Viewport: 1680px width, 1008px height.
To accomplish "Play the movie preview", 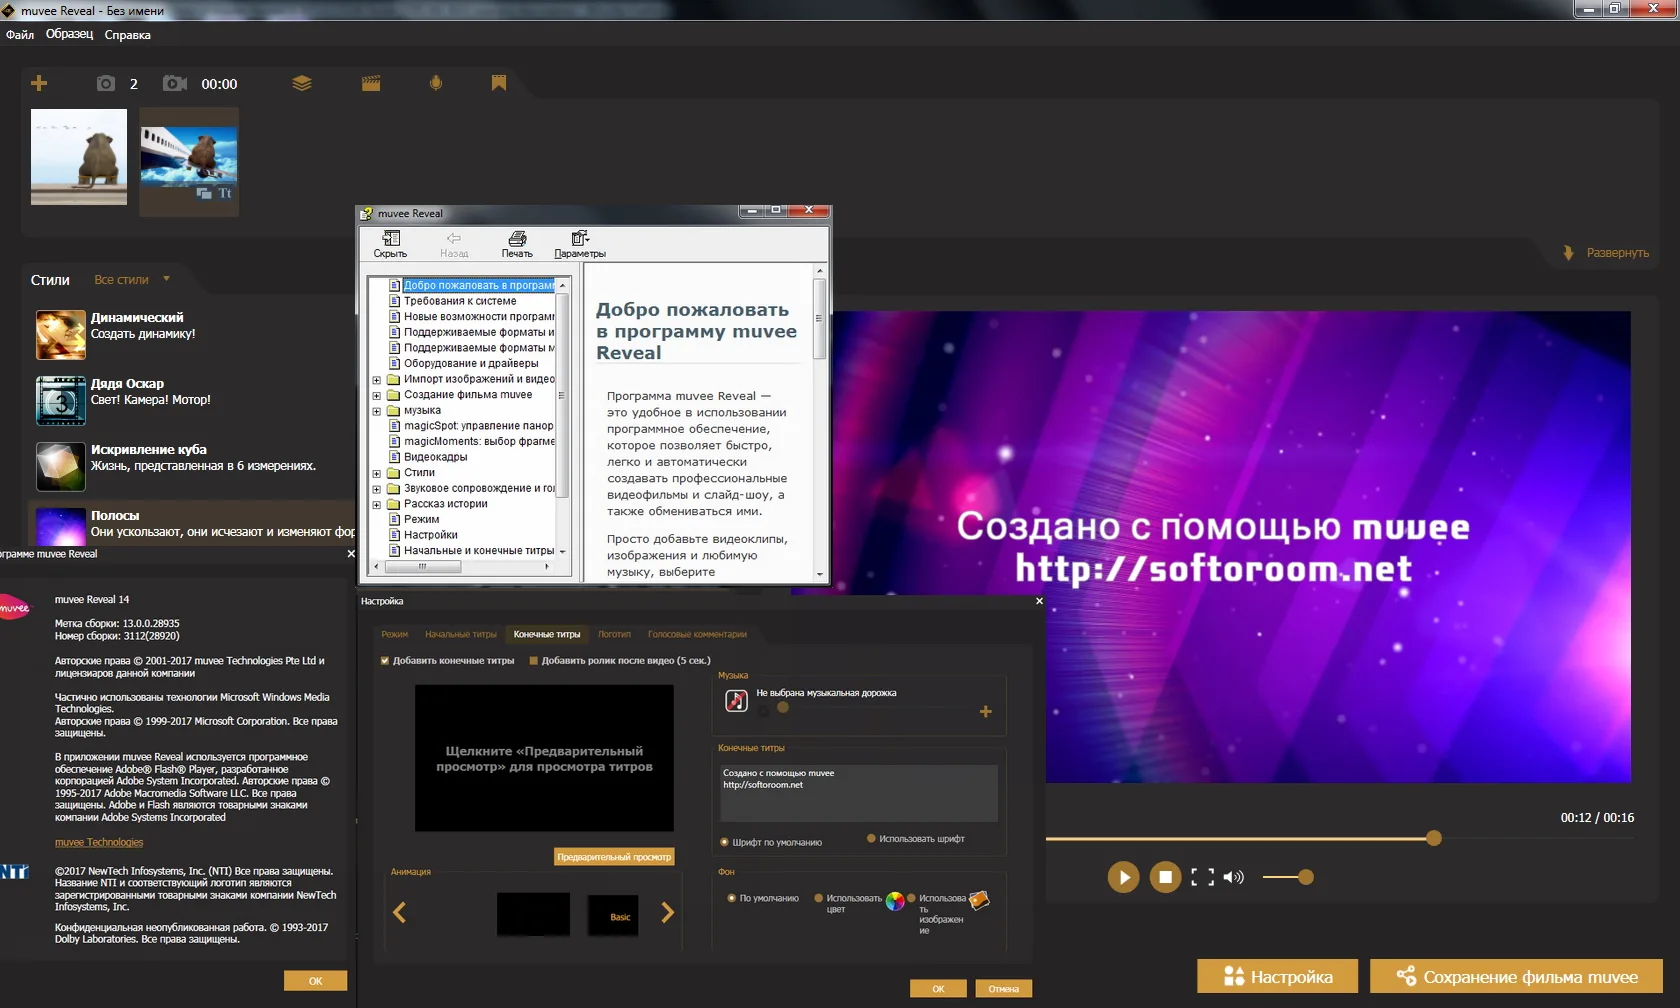I will [x=1123, y=877].
